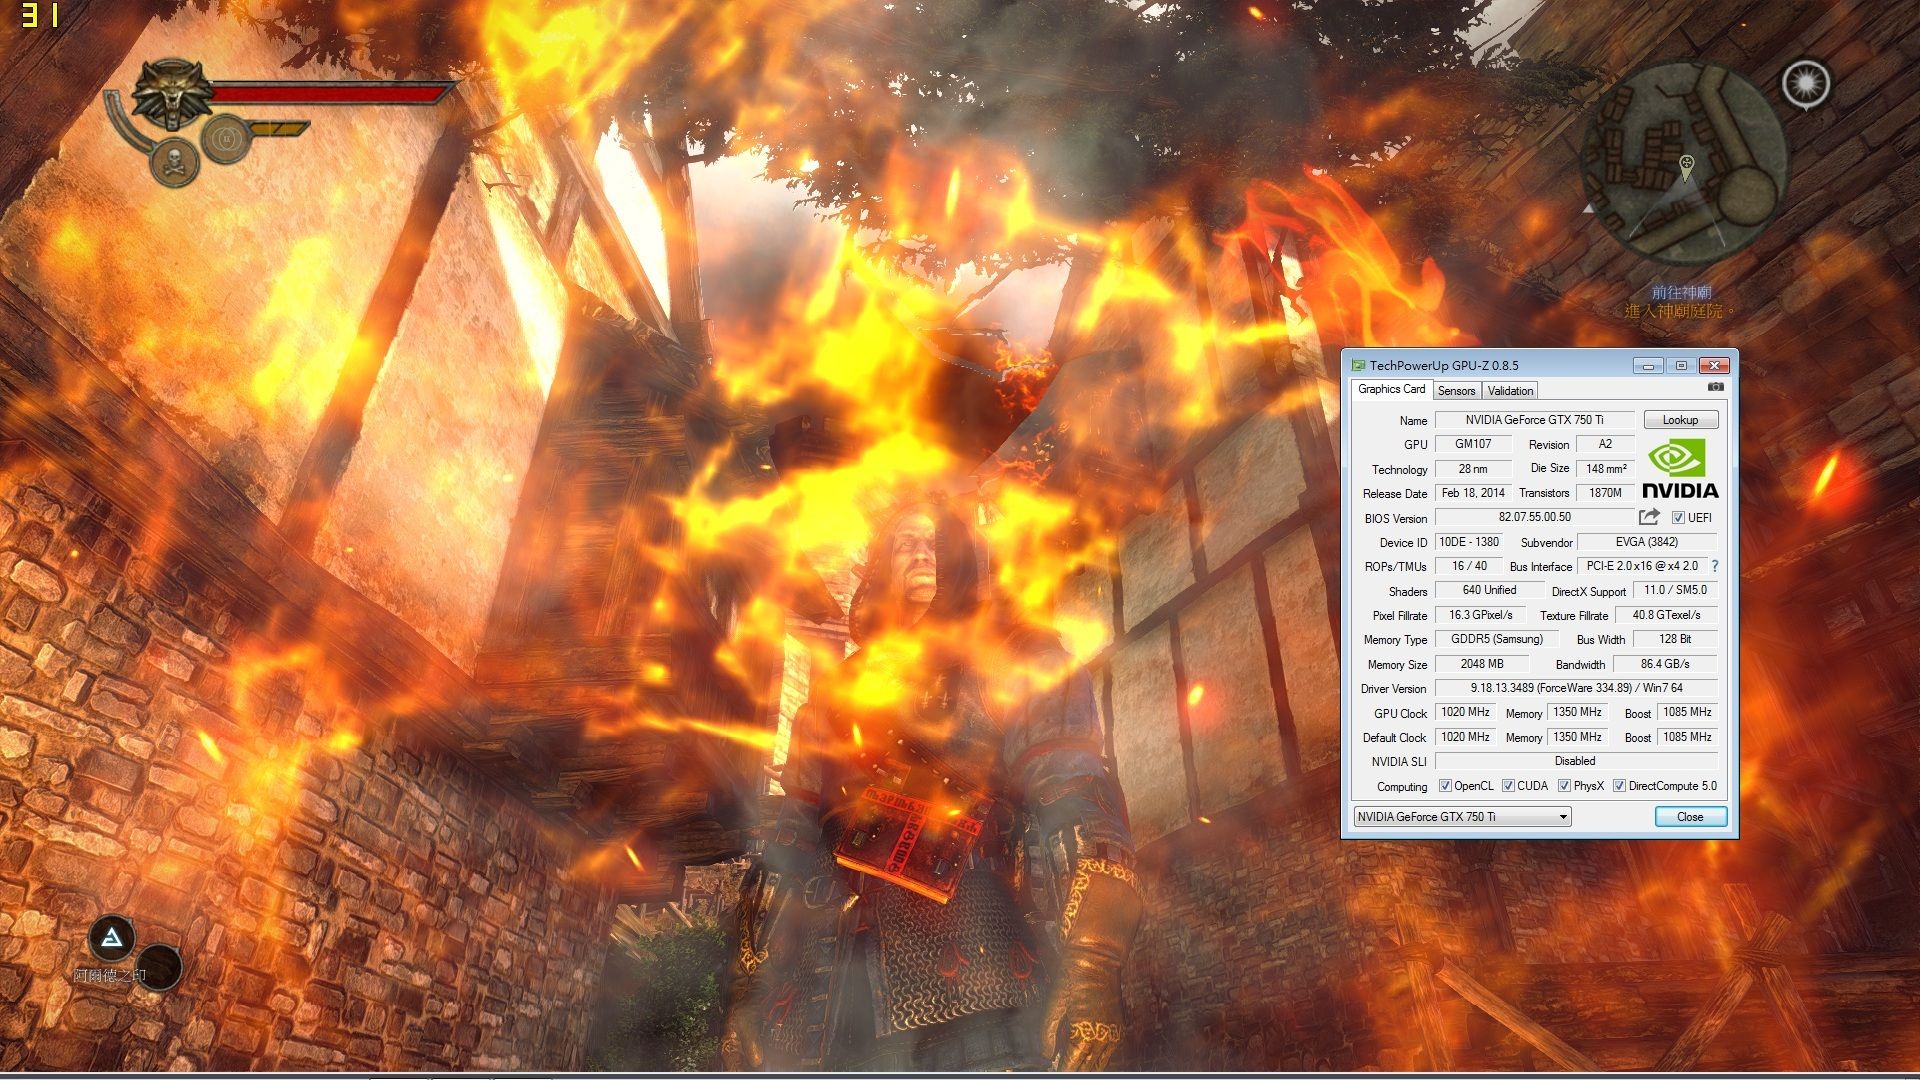
Task: Click the BIOS Version field 82.07.55.00.50
Action: (1534, 517)
